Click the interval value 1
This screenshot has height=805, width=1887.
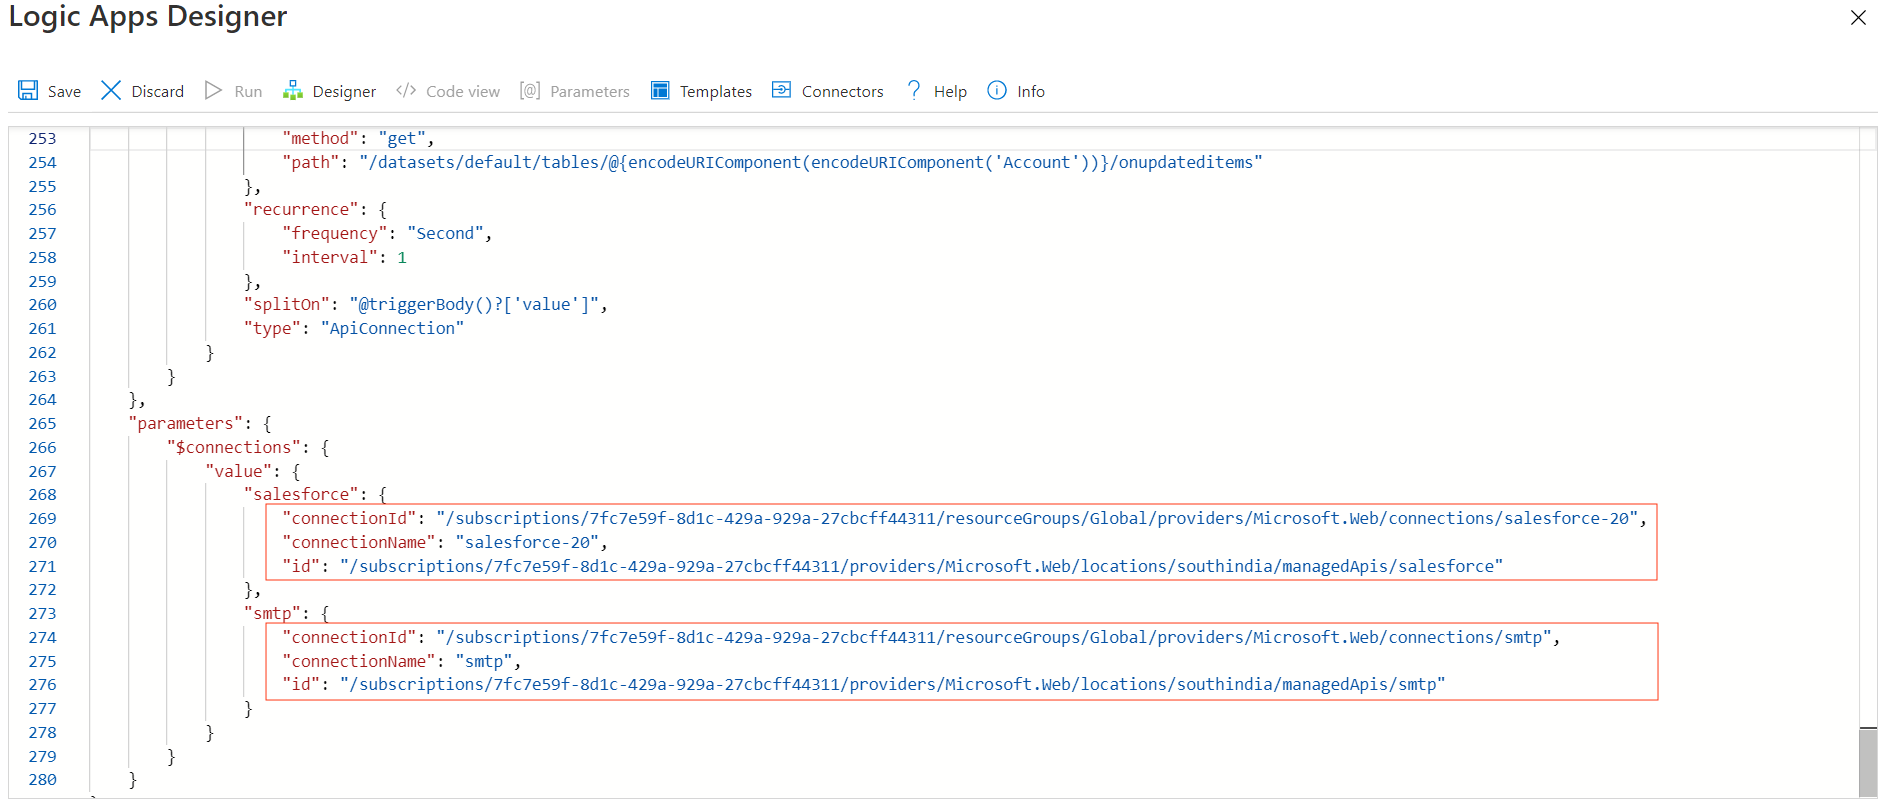point(402,257)
